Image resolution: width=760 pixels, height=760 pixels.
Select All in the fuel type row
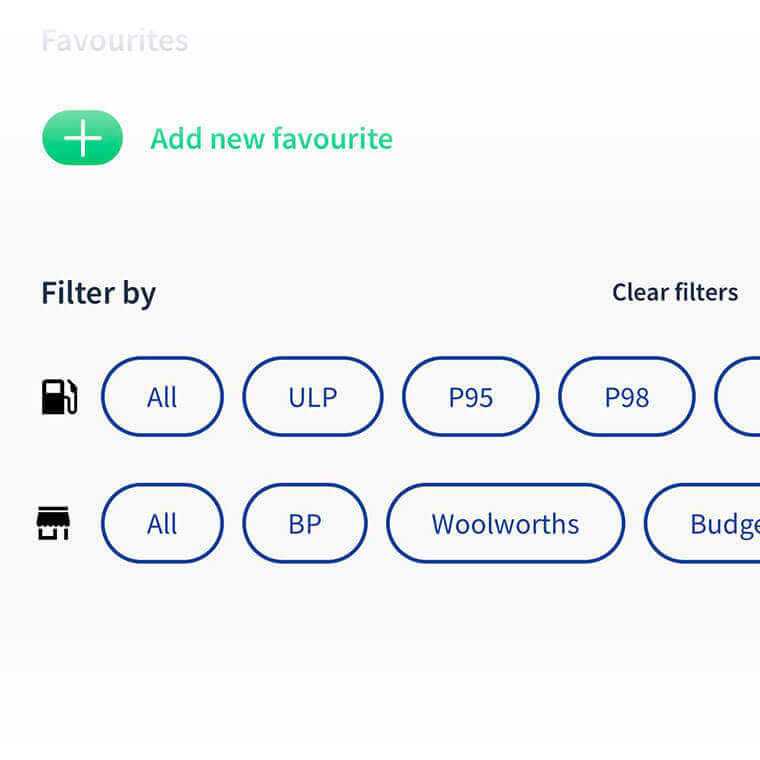tap(162, 397)
